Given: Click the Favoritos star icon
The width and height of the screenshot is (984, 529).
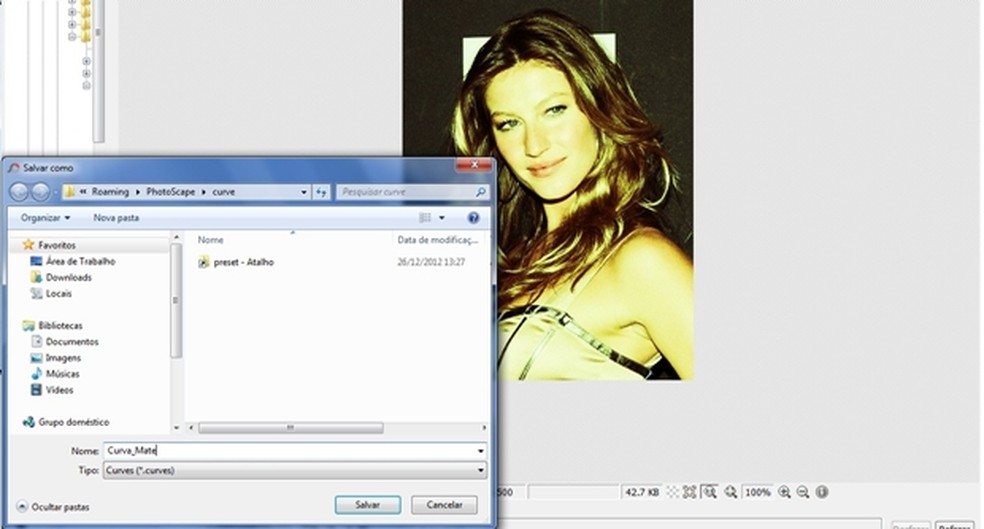Looking at the screenshot, I should [x=28, y=245].
